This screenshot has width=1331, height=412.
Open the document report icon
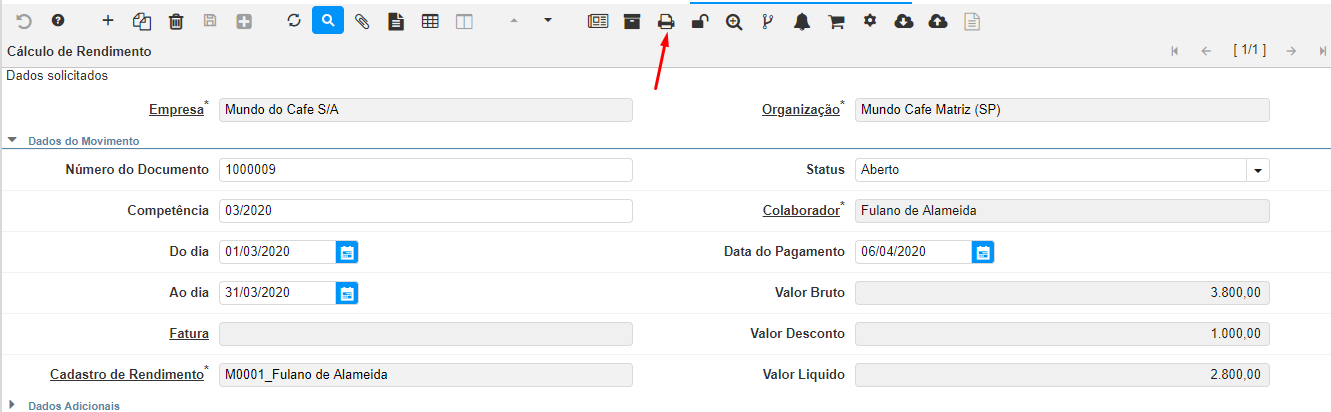pos(396,20)
